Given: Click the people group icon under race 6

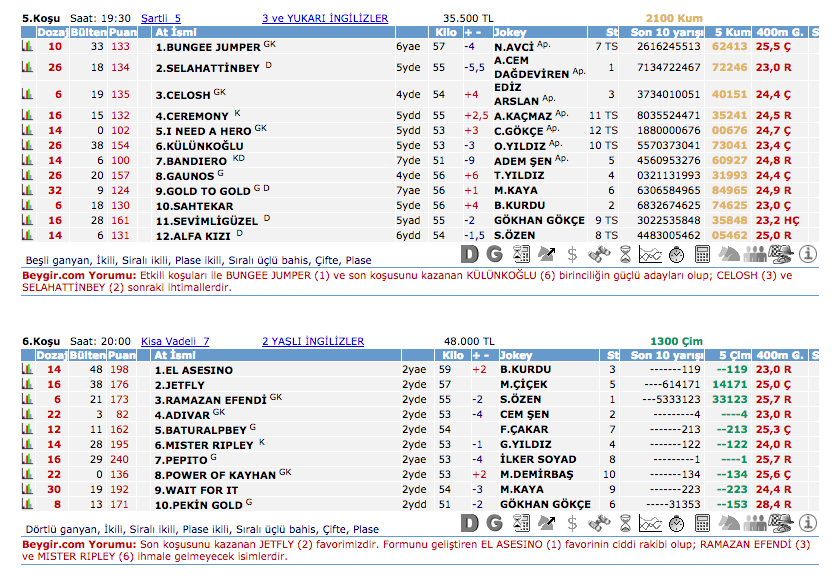Looking at the screenshot, I should pyautogui.click(x=755, y=524).
